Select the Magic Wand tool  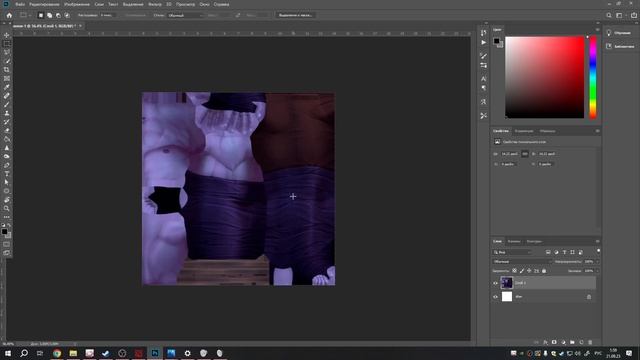click(x=7, y=61)
